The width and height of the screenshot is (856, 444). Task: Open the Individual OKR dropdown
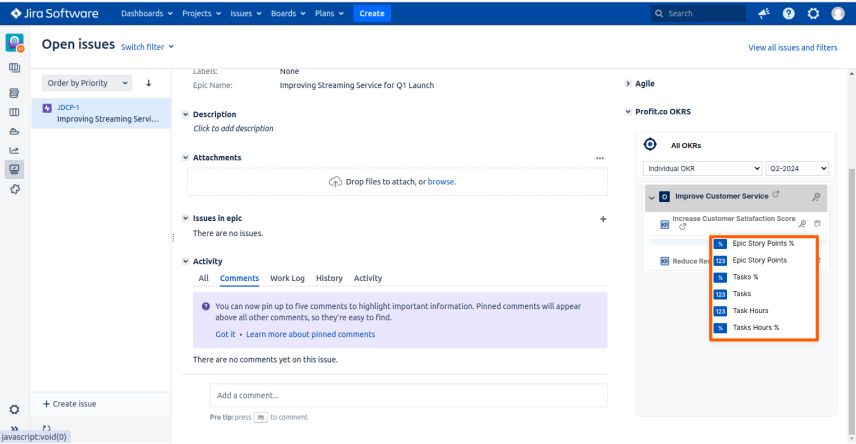703,168
